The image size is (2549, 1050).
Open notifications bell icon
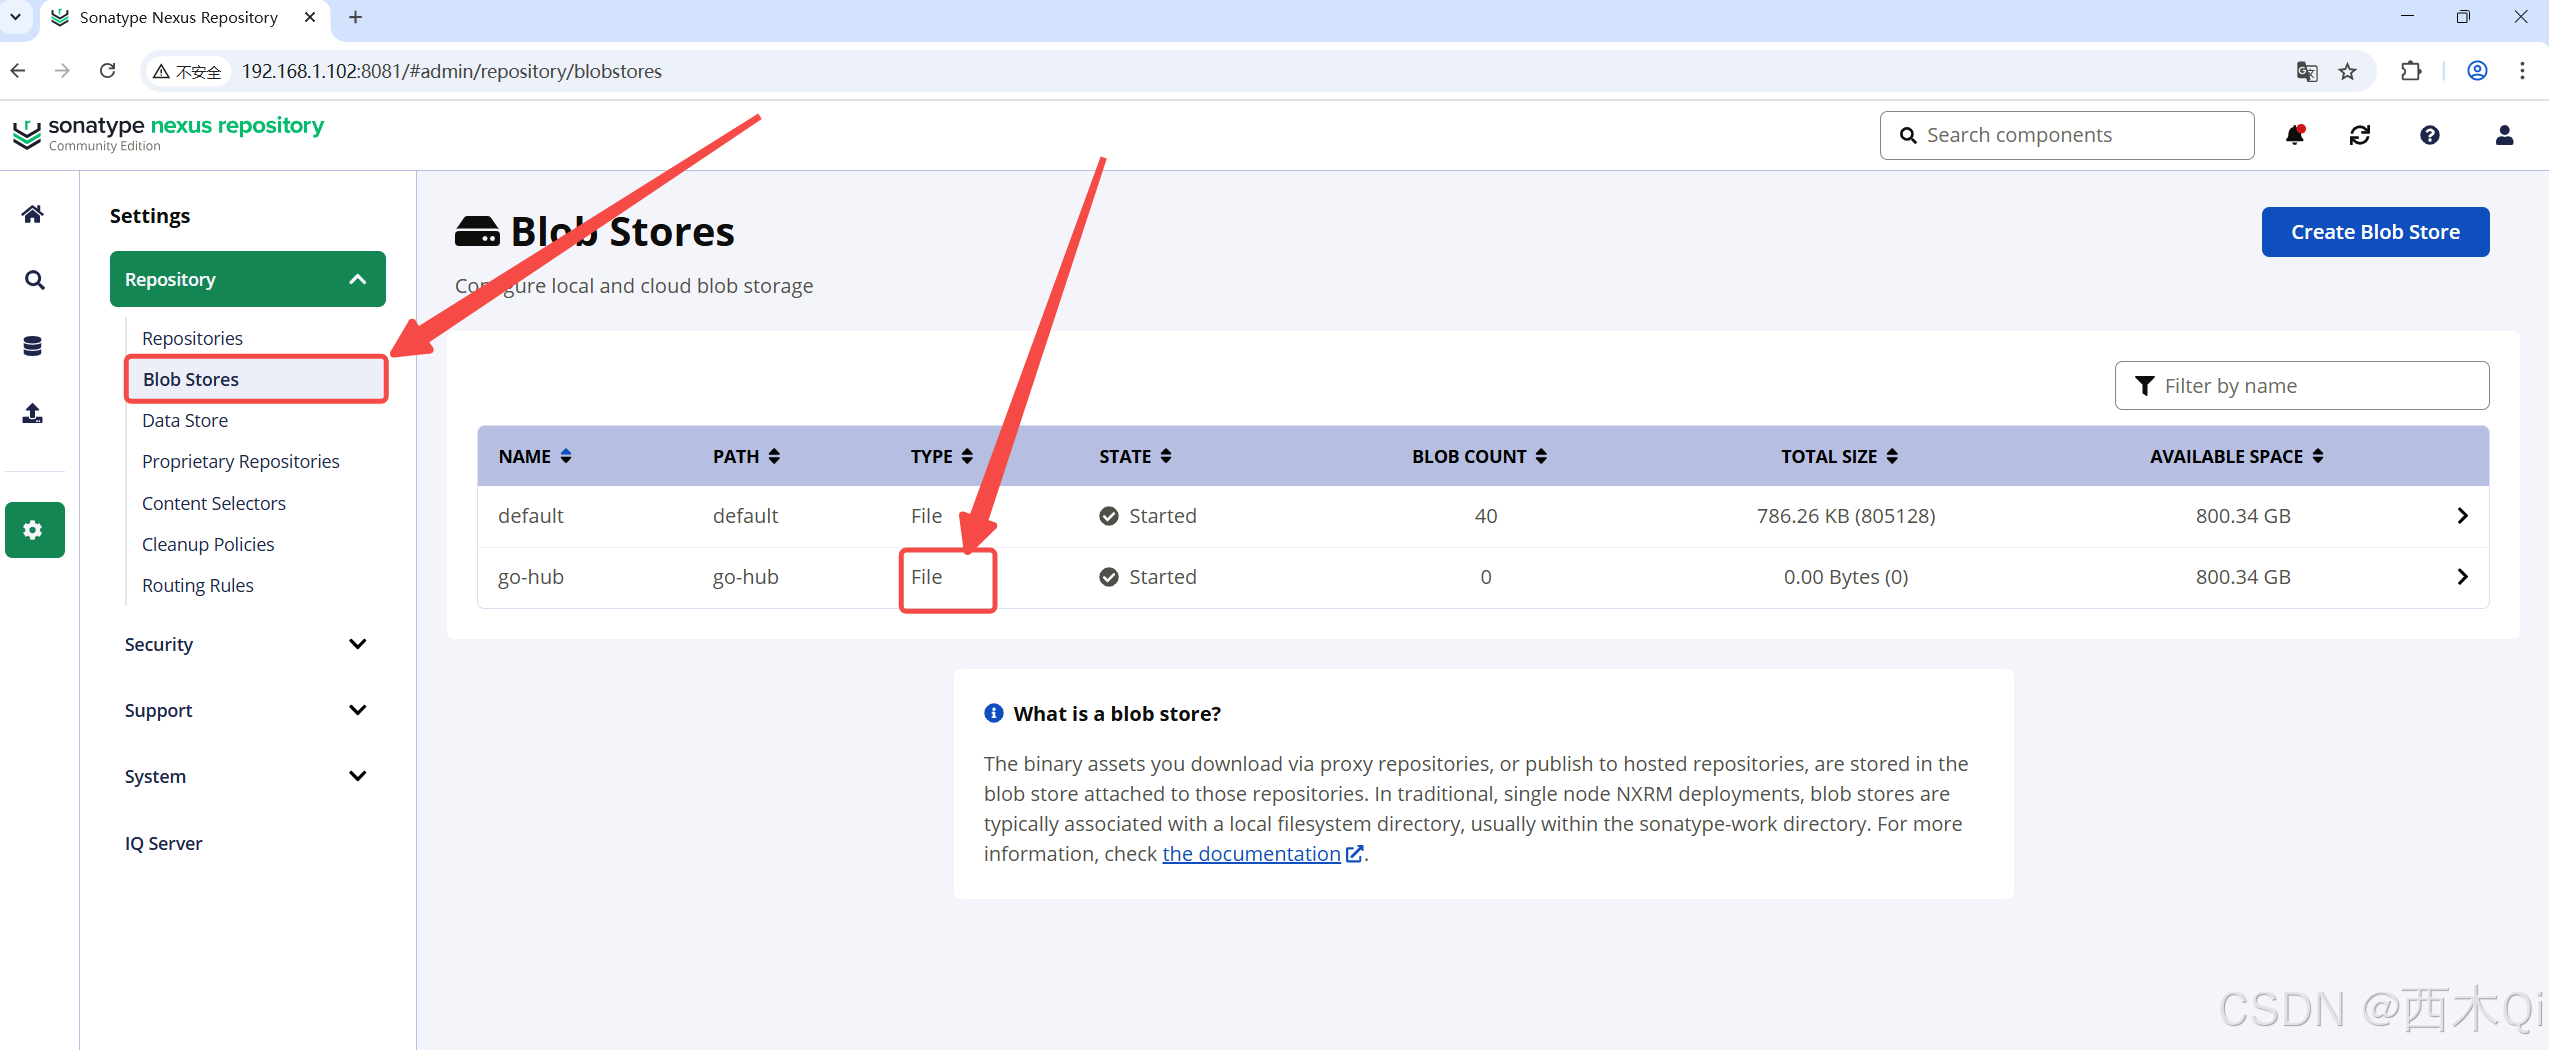point(2295,135)
